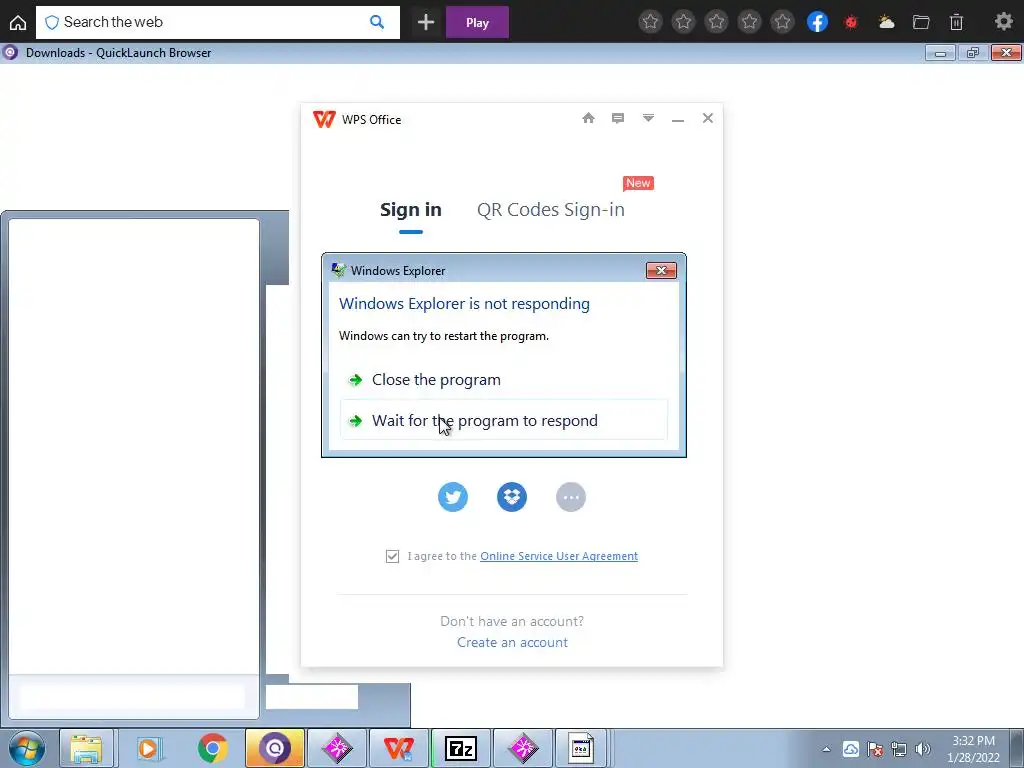
Task: Click the red ladybug icon
Action: pos(851,22)
